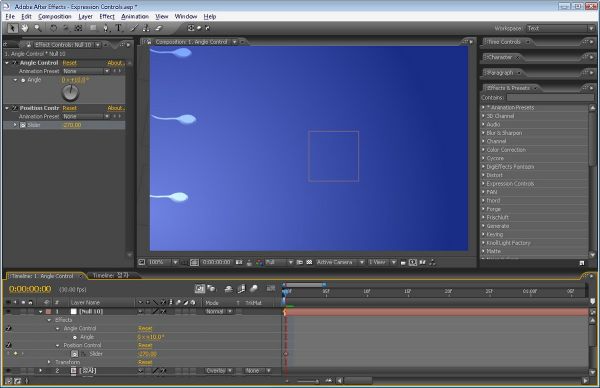Select the Pen tool
Viewport: 600px width, 388px height.
click(x=106, y=28)
